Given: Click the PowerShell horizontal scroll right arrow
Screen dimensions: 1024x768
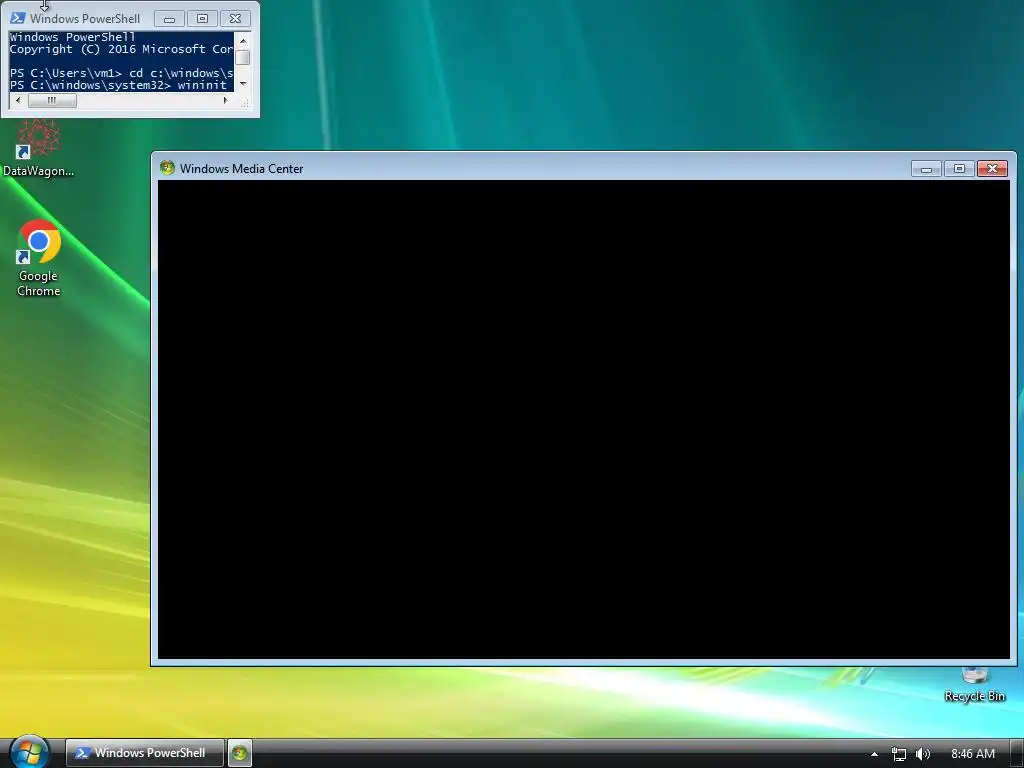Looking at the screenshot, I should point(226,101).
